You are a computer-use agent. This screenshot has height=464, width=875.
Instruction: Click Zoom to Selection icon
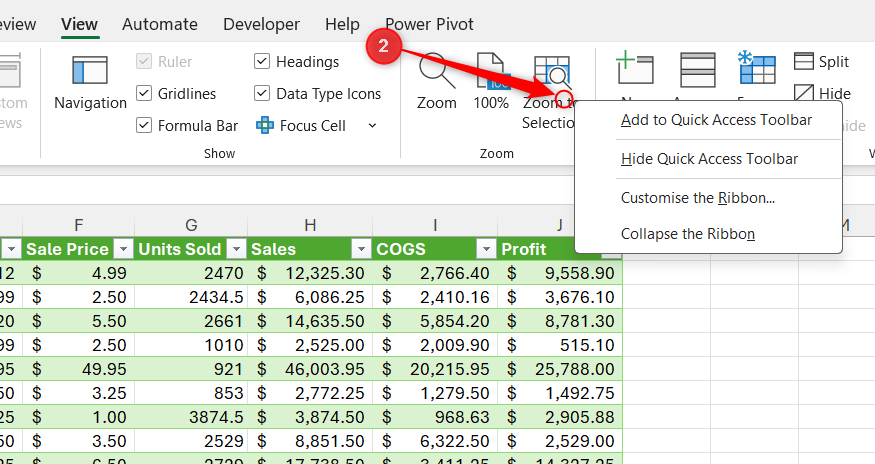[551, 70]
